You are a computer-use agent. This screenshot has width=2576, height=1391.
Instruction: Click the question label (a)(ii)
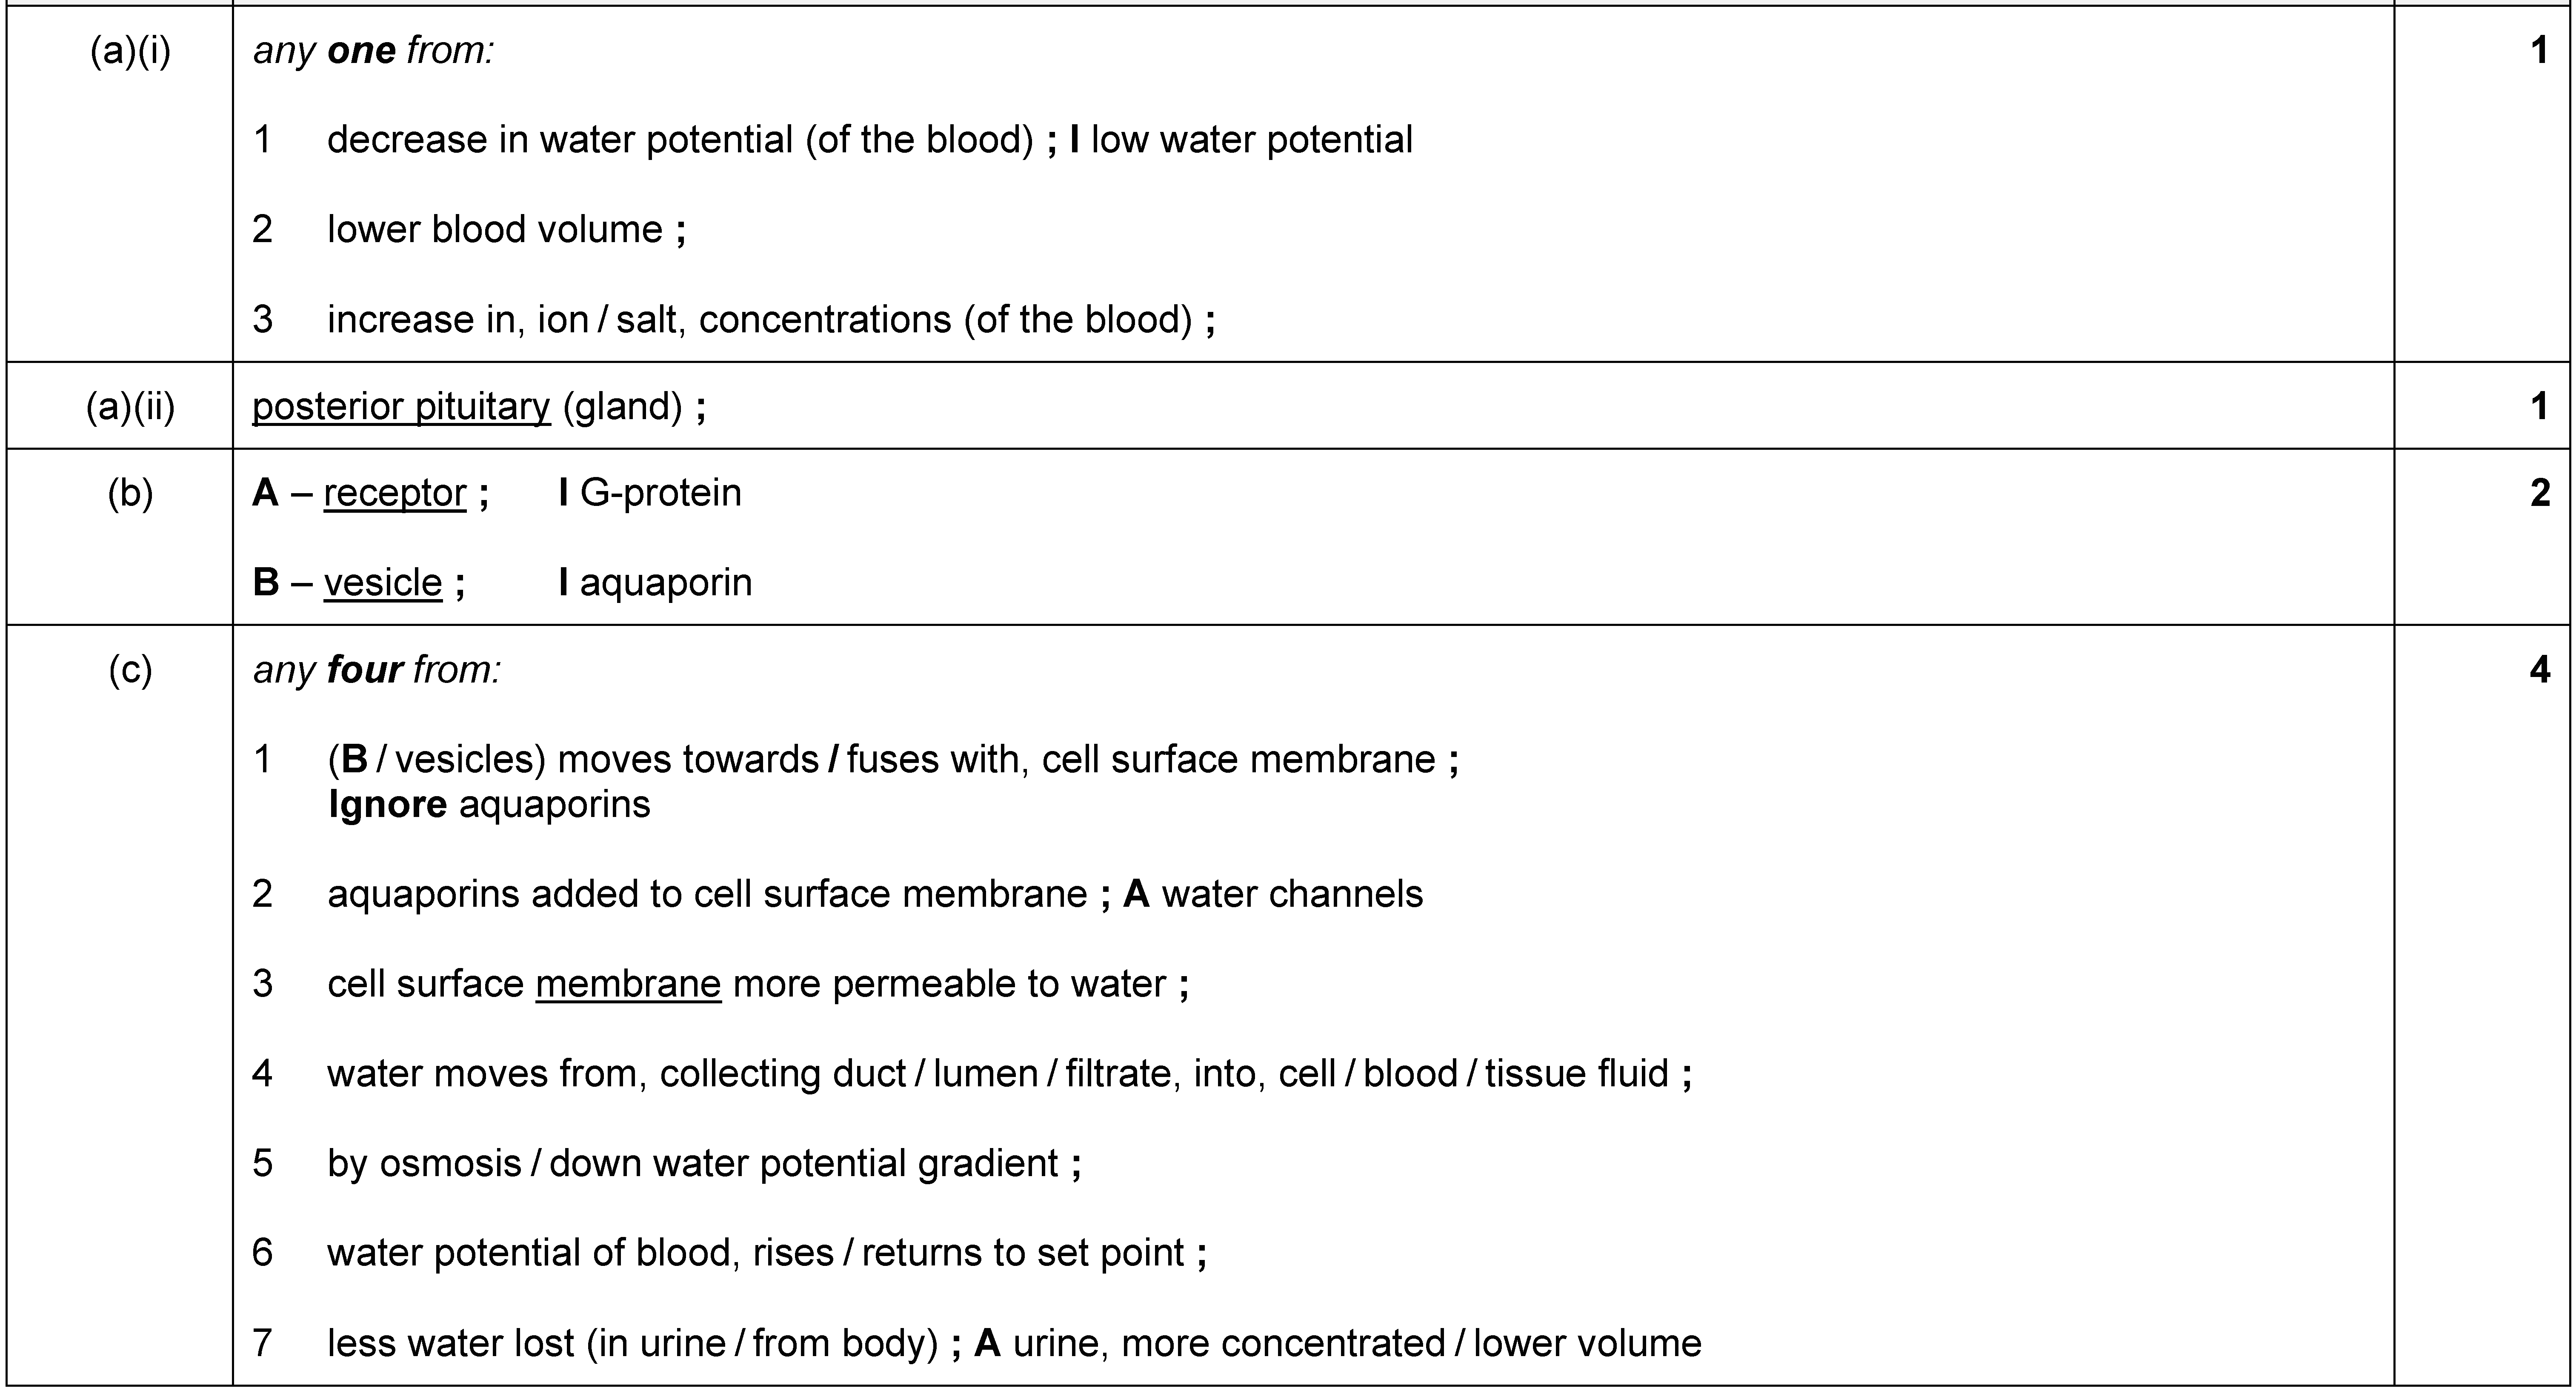(x=130, y=407)
